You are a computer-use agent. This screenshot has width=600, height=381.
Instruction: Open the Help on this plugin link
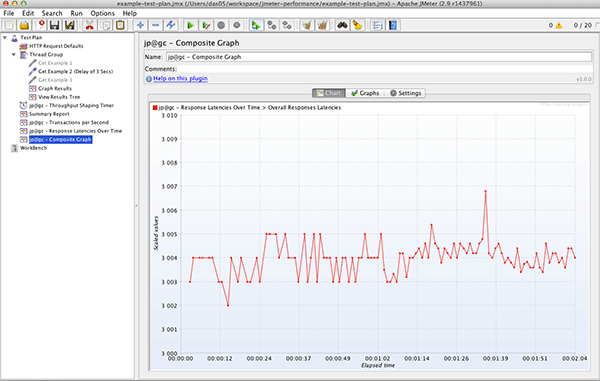click(180, 78)
